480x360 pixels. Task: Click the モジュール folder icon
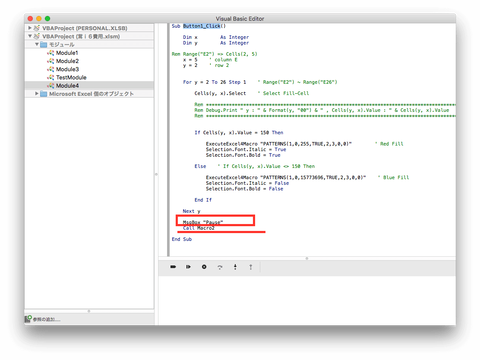click(x=44, y=45)
